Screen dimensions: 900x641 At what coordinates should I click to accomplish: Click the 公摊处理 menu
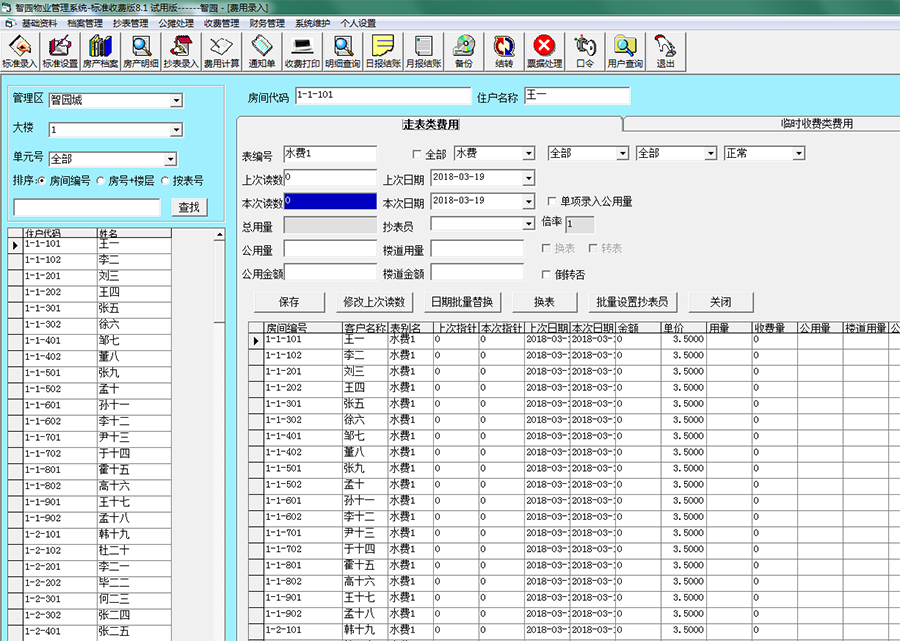[176, 24]
